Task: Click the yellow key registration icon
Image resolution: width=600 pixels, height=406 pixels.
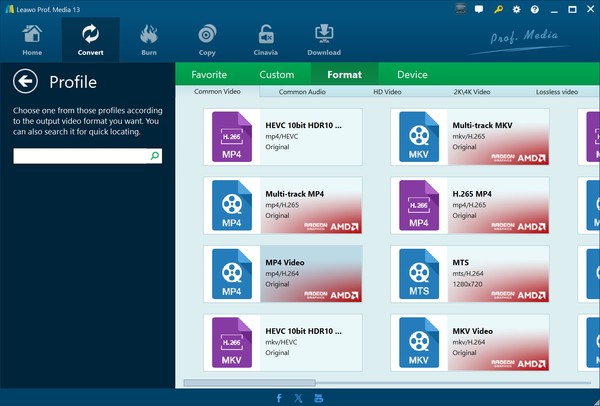Action: pos(498,9)
